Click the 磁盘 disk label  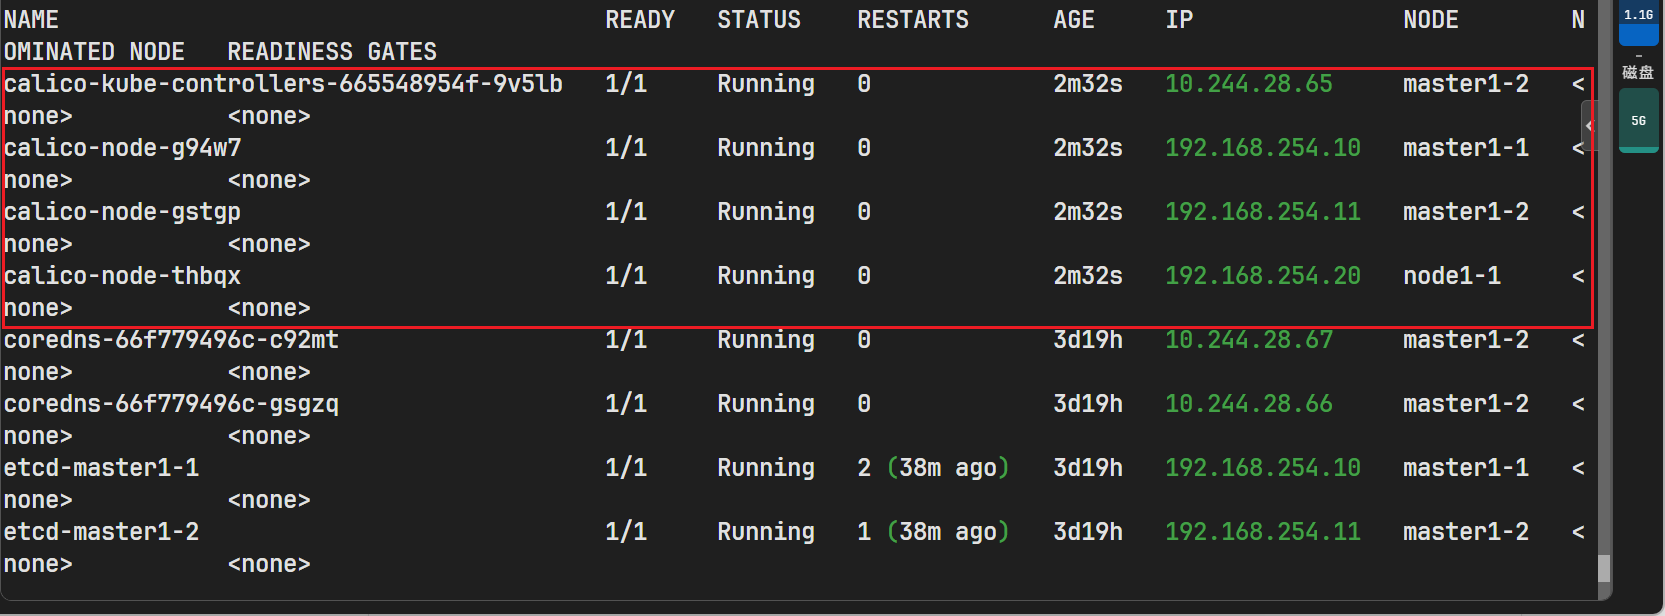1638,72
